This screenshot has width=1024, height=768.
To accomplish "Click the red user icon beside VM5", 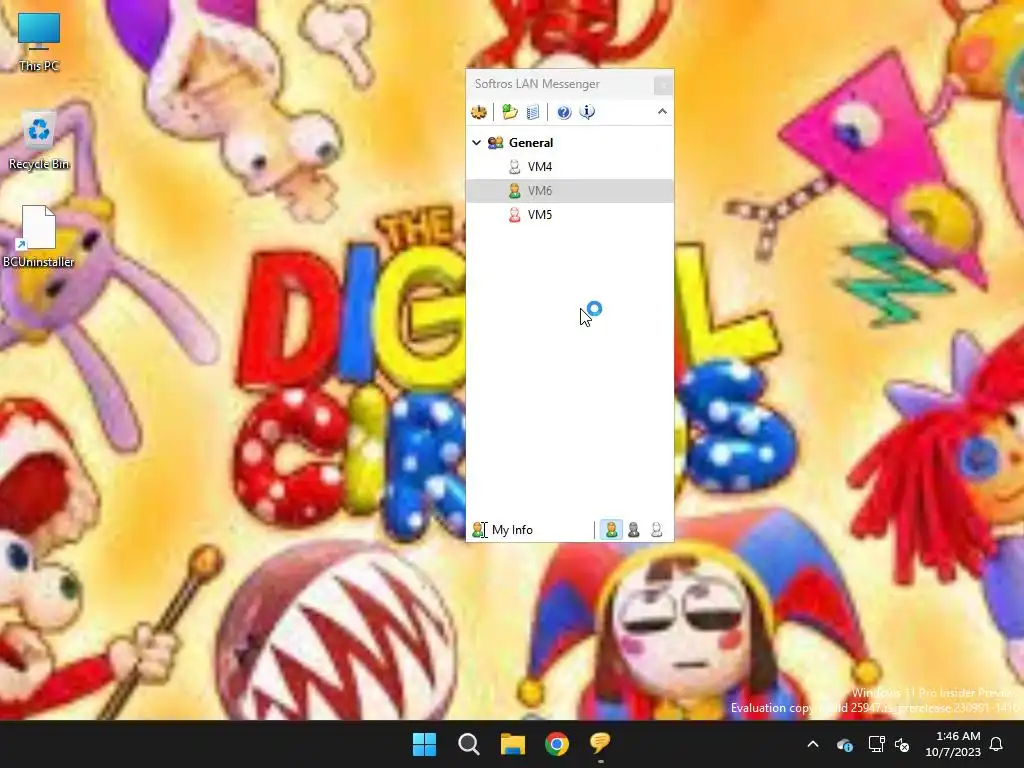I will tap(515, 215).
